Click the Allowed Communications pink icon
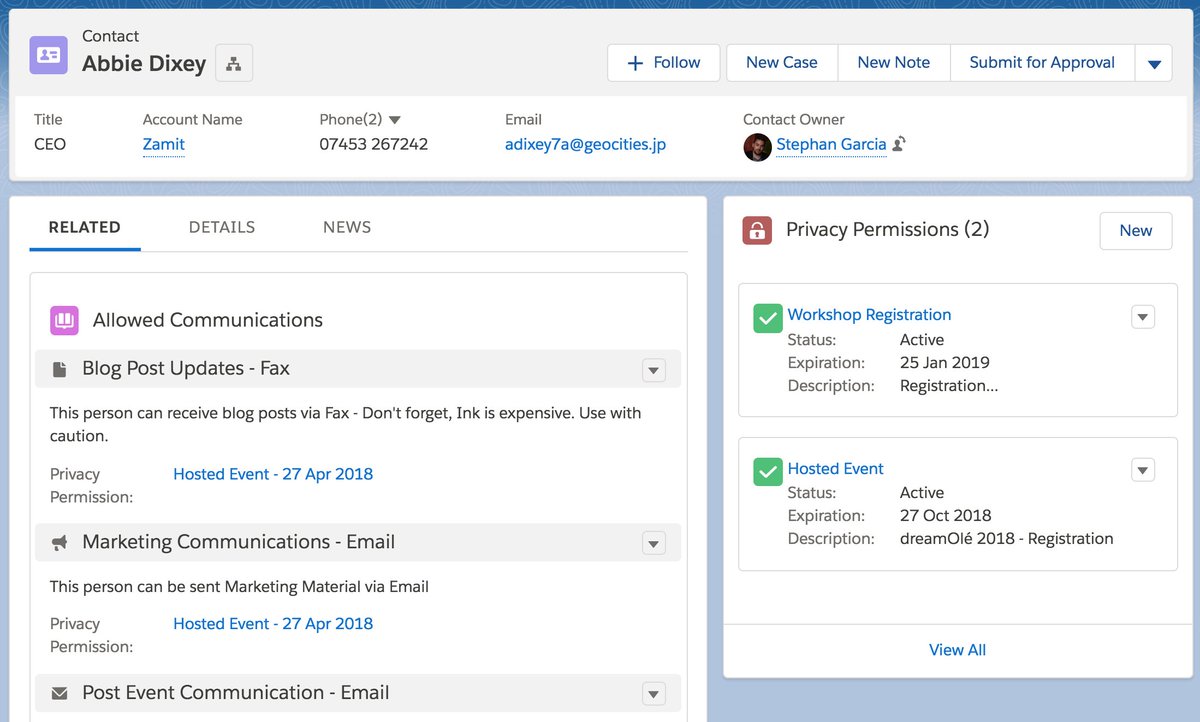1200x722 pixels. pos(64,320)
